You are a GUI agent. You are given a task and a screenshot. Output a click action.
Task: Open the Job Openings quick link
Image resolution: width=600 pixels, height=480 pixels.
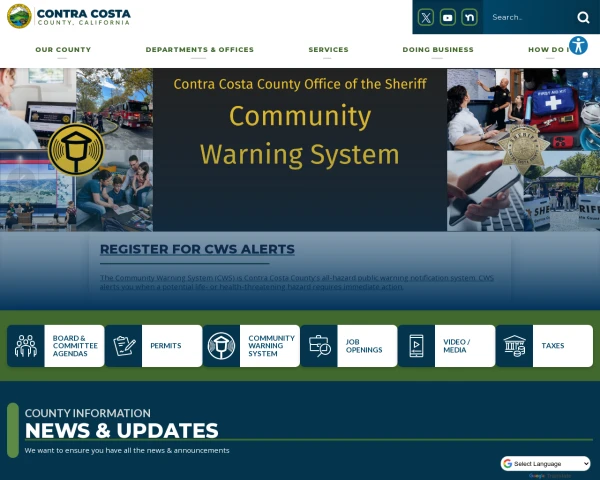tap(349, 346)
